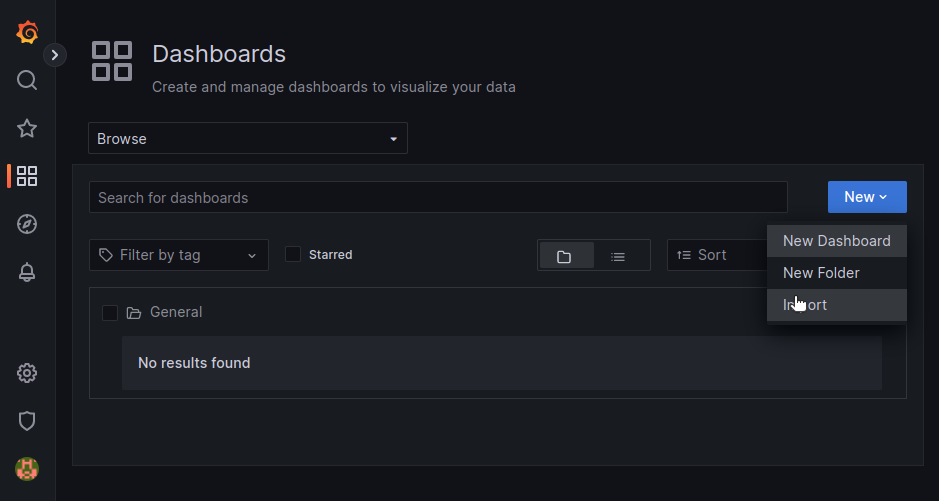Open Alerting via the bell icon
This screenshot has height=501, width=939.
(27, 272)
